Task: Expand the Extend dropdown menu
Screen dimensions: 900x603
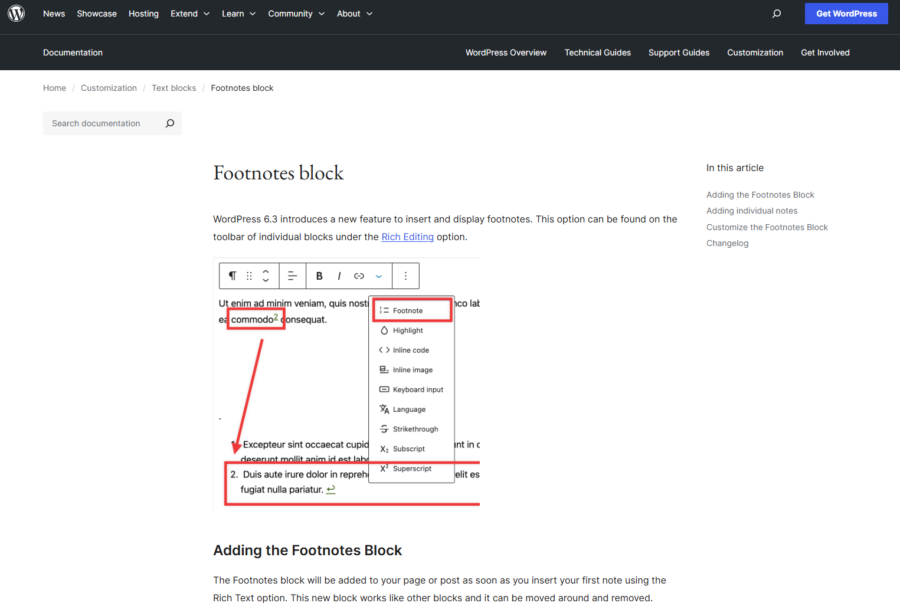Action: (x=190, y=14)
